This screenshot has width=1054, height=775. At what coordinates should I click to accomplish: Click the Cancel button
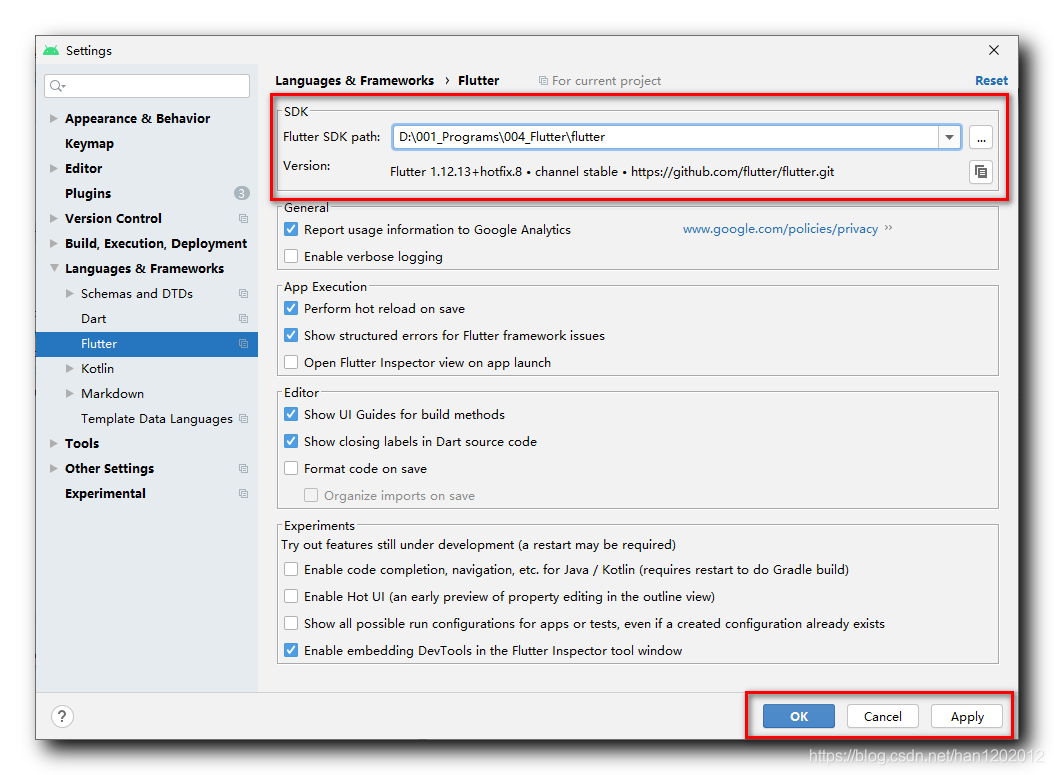click(x=883, y=717)
